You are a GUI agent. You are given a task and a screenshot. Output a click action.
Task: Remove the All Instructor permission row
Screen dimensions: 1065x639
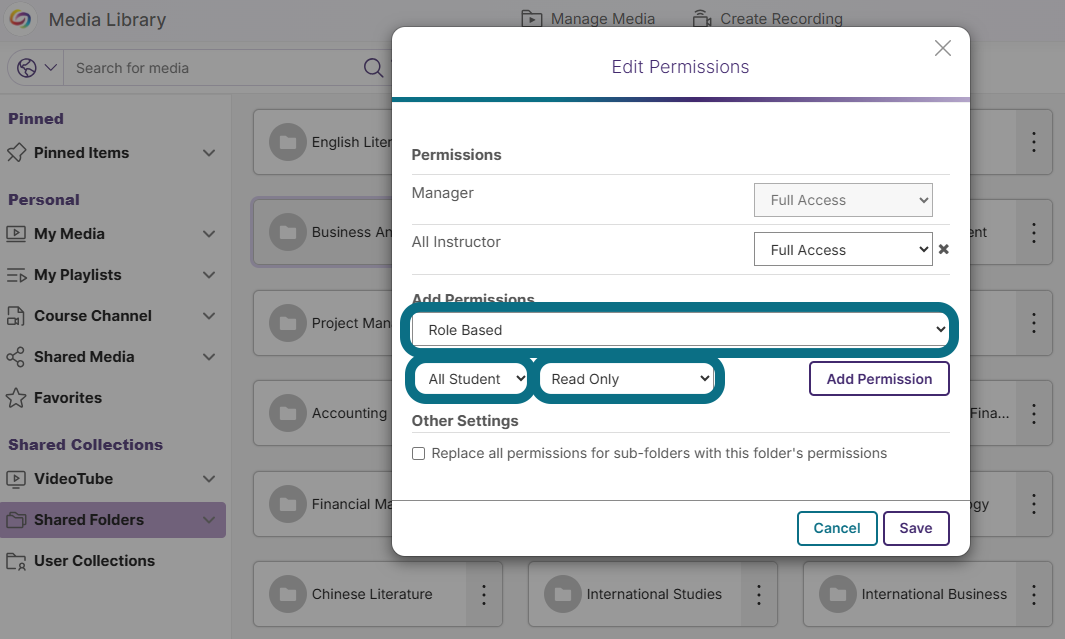[943, 250]
